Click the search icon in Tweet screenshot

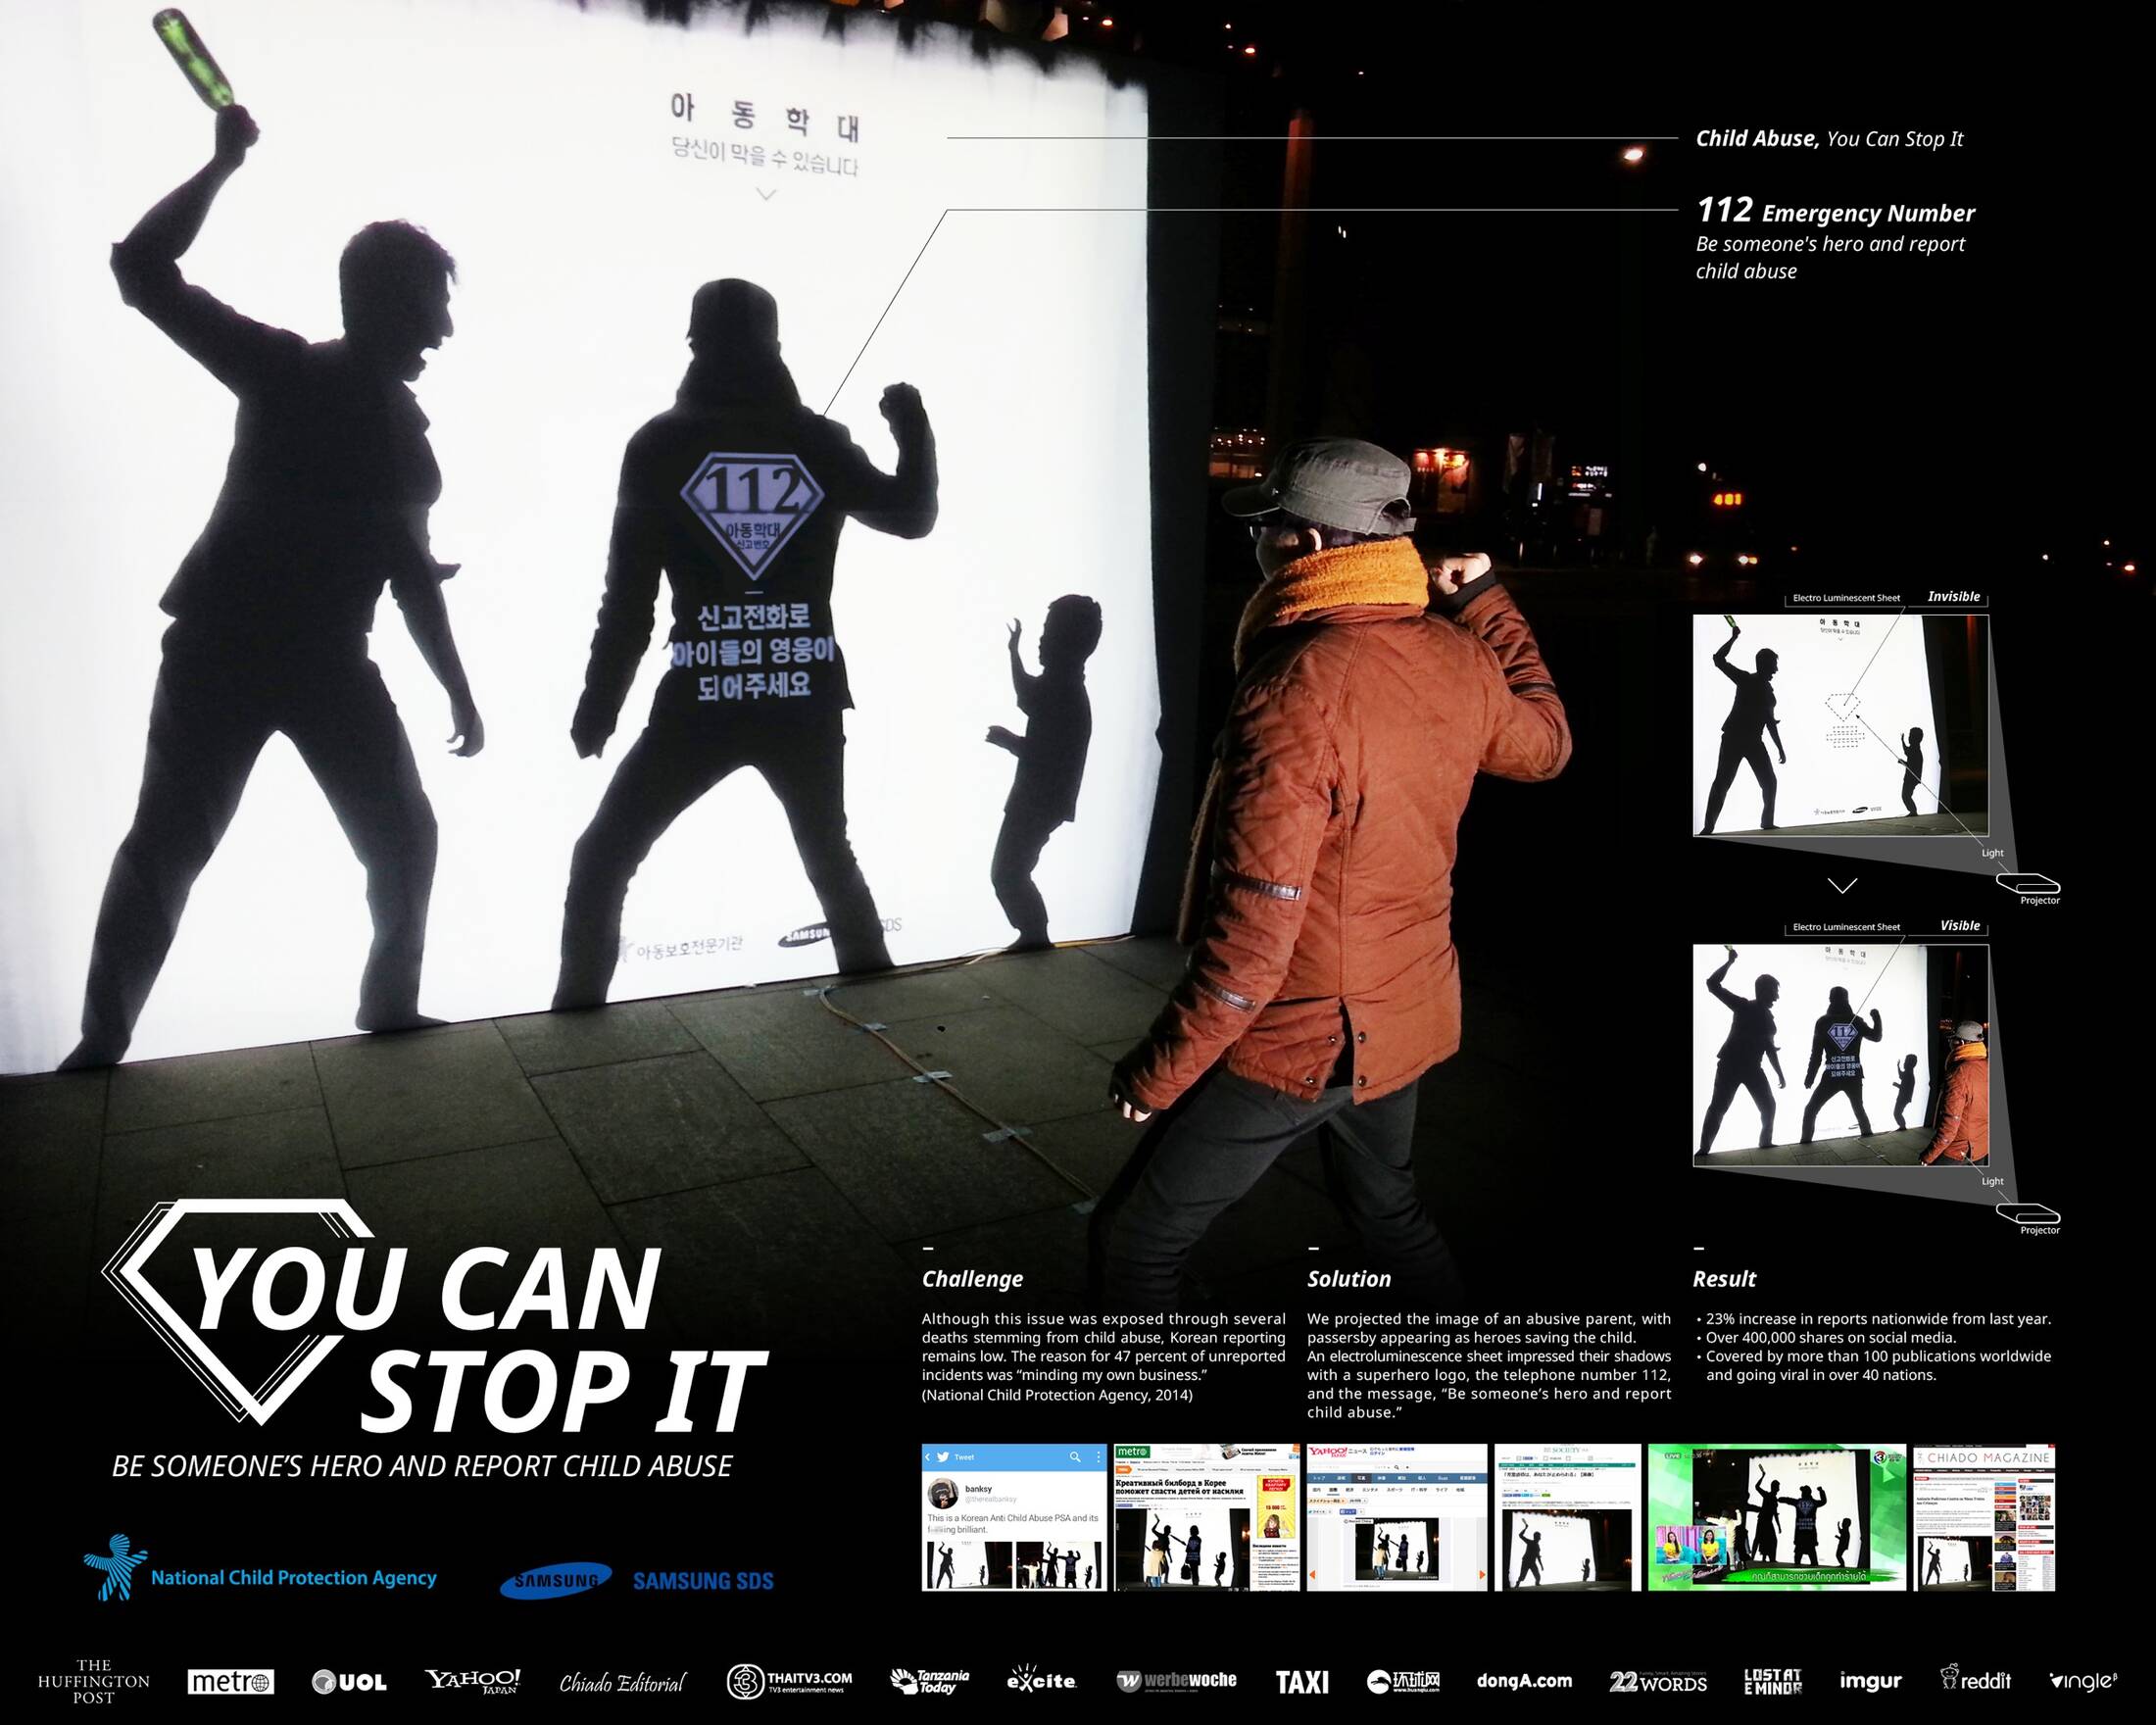click(1075, 1457)
